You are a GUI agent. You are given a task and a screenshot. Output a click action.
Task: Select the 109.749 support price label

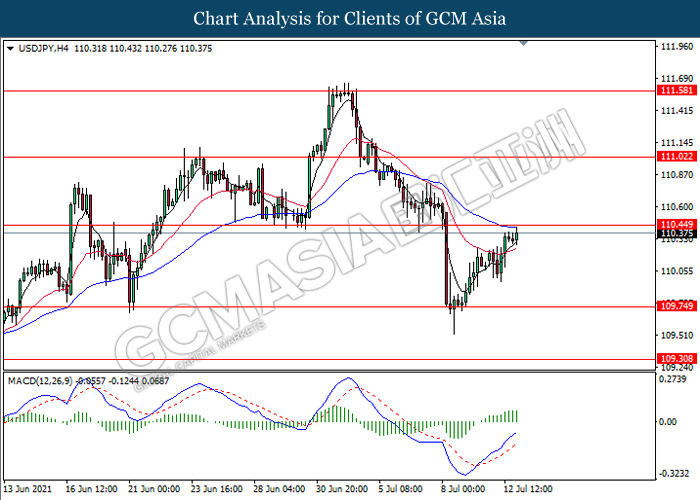click(x=677, y=306)
